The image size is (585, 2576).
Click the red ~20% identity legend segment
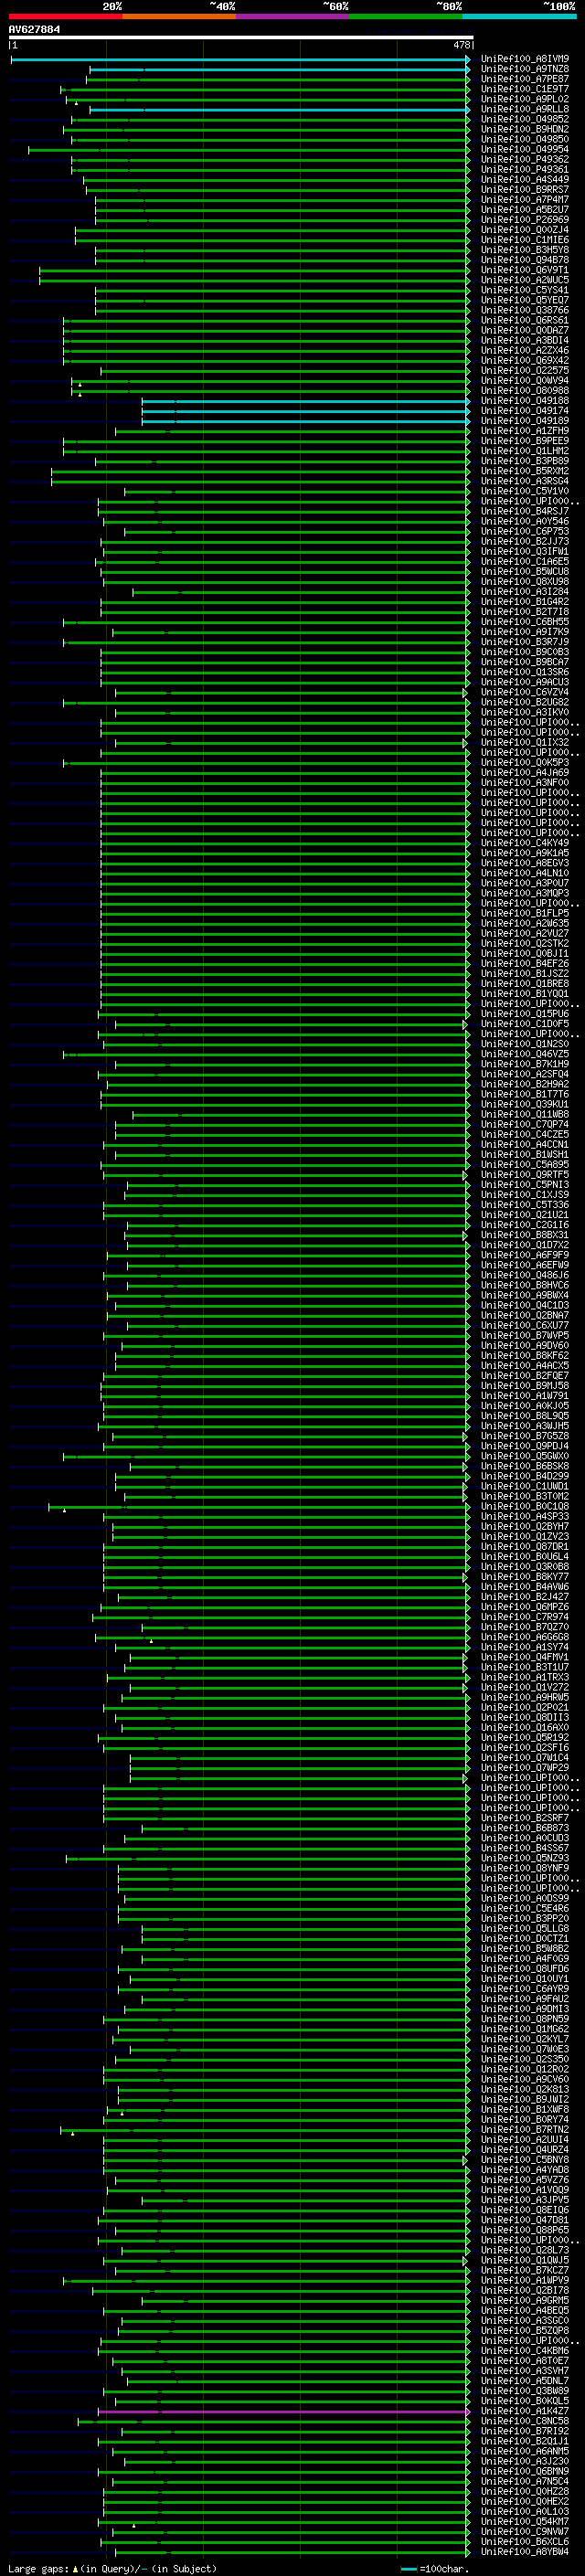(x=65, y=16)
